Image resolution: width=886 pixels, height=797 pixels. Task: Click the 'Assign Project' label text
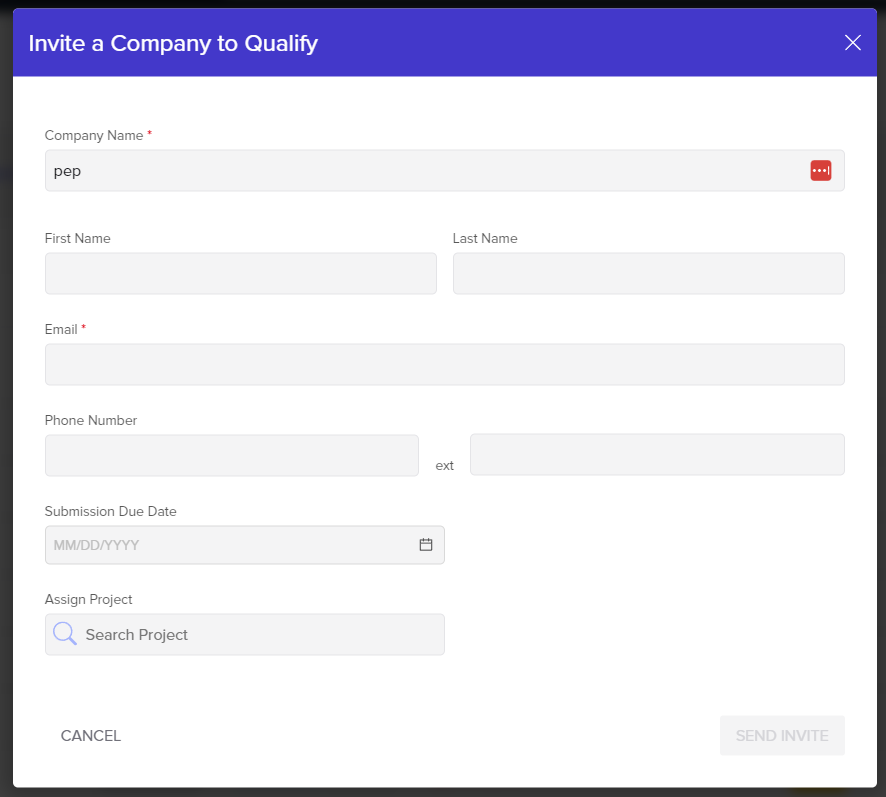(88, 599)
